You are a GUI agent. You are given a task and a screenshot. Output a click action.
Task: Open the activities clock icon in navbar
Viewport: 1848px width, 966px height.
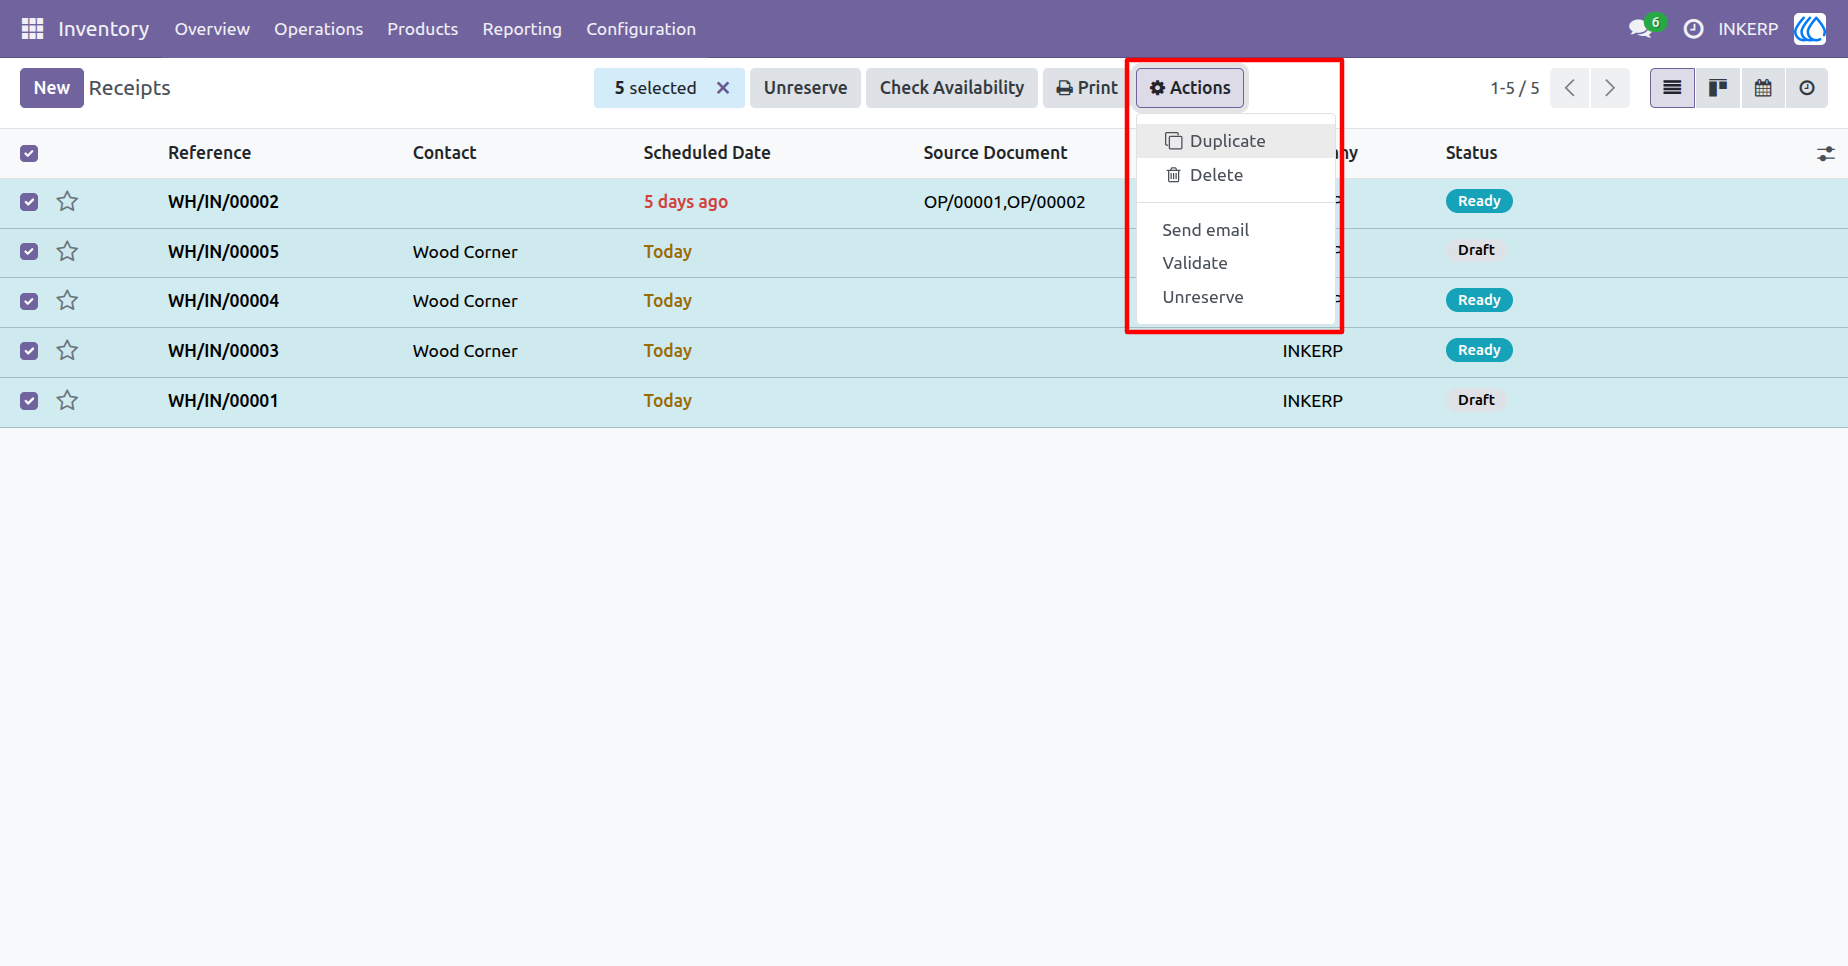[1693, 29]
